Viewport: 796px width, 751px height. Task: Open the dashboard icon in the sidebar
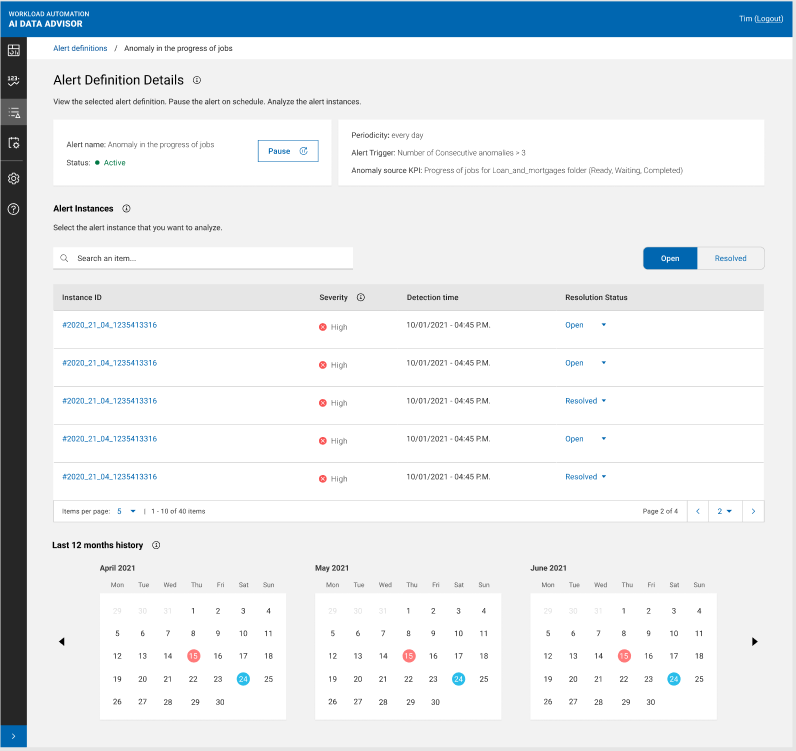click(14, 50)
